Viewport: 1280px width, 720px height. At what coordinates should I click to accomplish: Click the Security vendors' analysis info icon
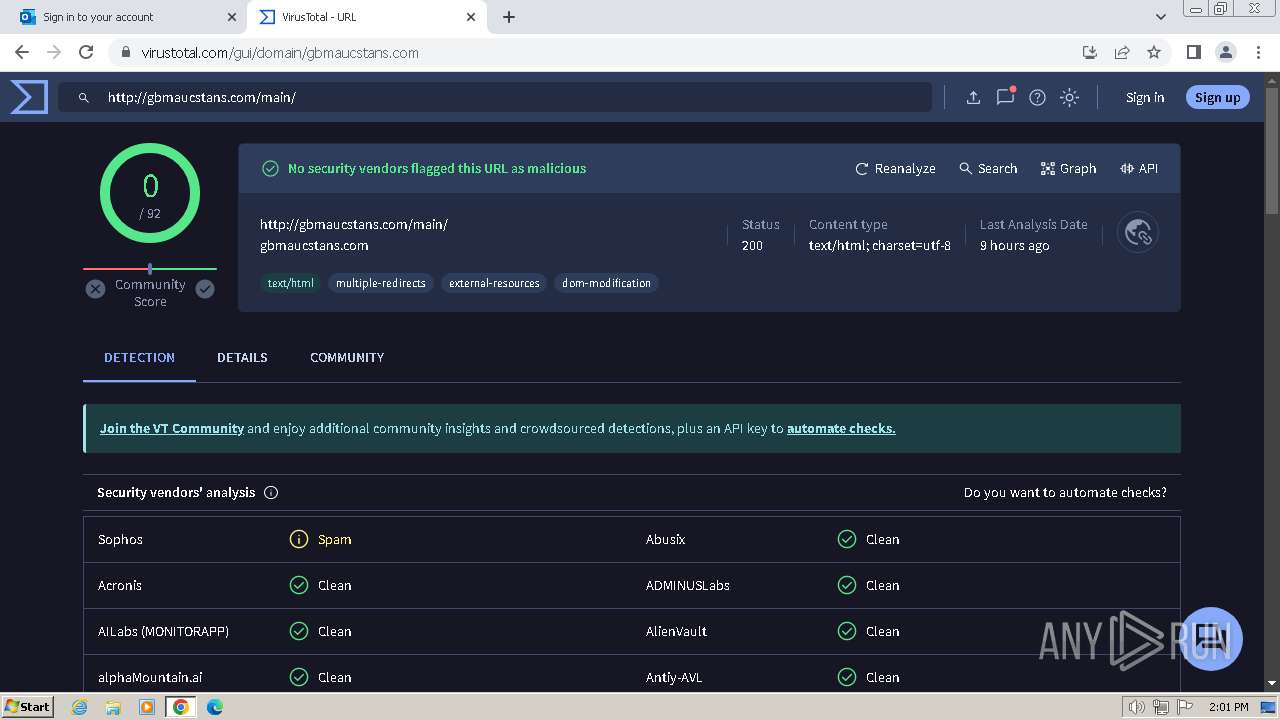click(271, 492)
